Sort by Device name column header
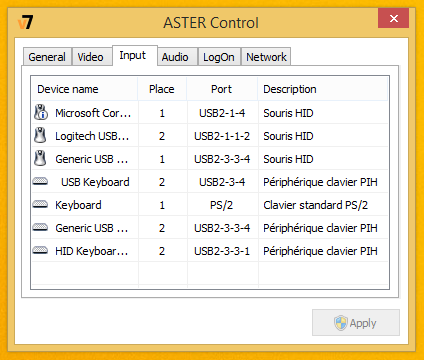This screenshot has width=424, height=360. pos(85,89)
